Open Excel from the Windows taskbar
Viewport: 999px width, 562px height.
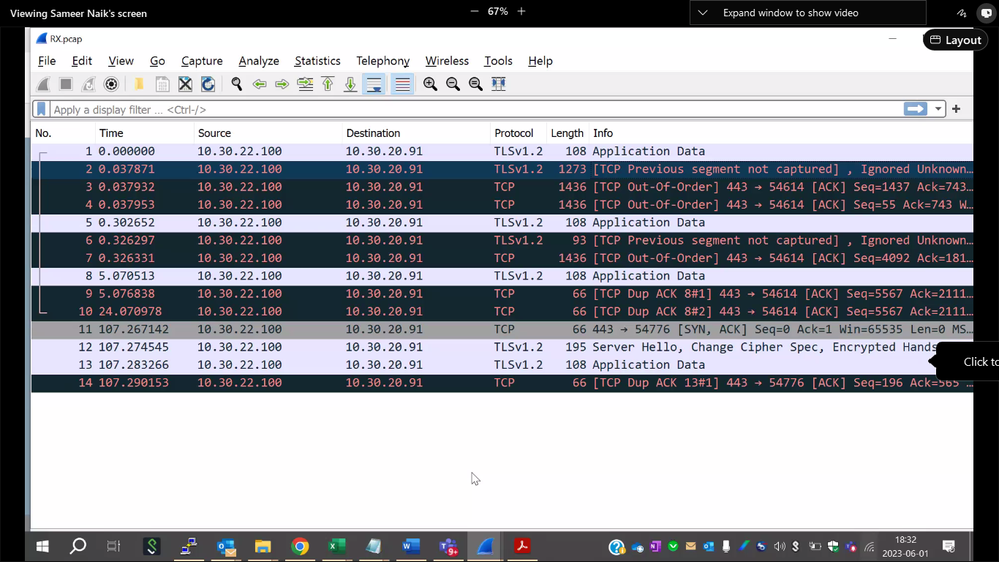(x=337, y=547)
